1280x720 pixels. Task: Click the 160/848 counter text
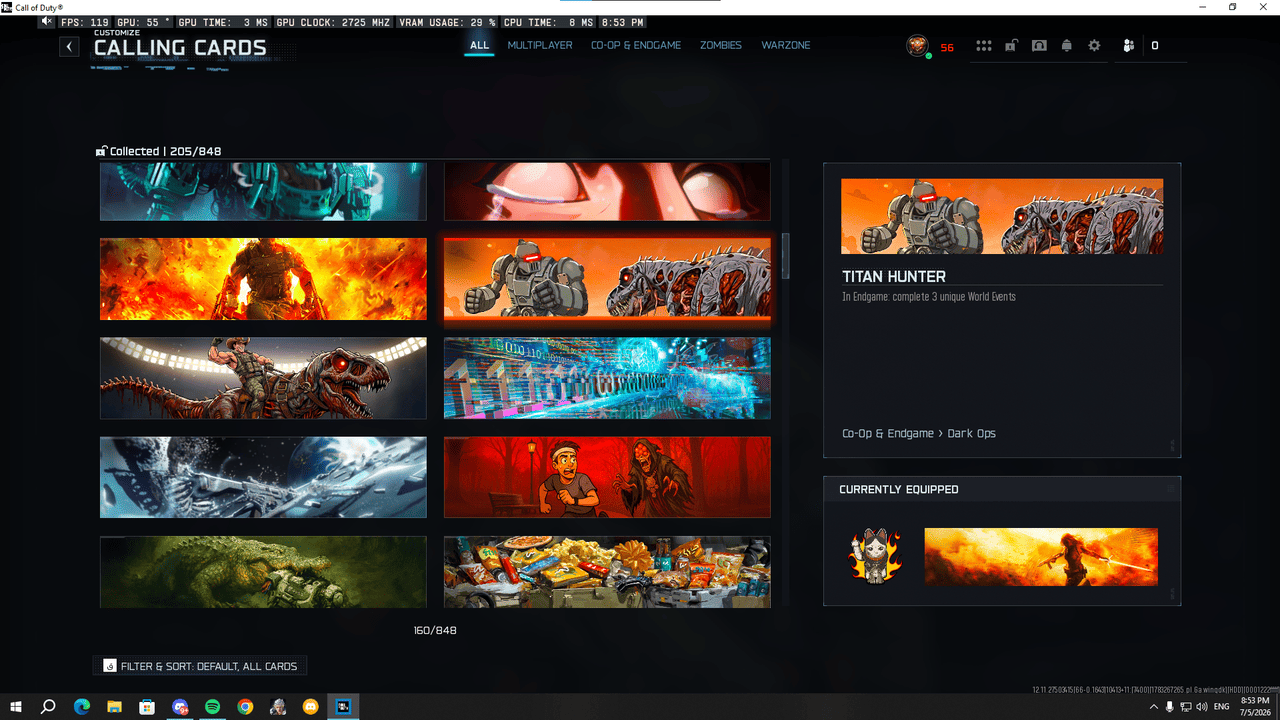point(435,631)
